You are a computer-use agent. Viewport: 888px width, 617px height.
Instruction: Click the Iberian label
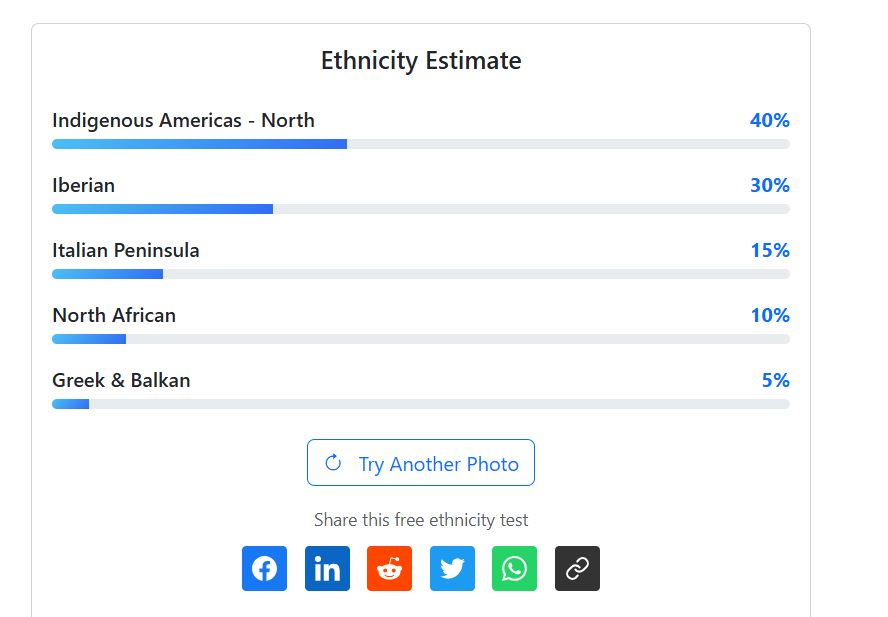(x=84, y=186)
